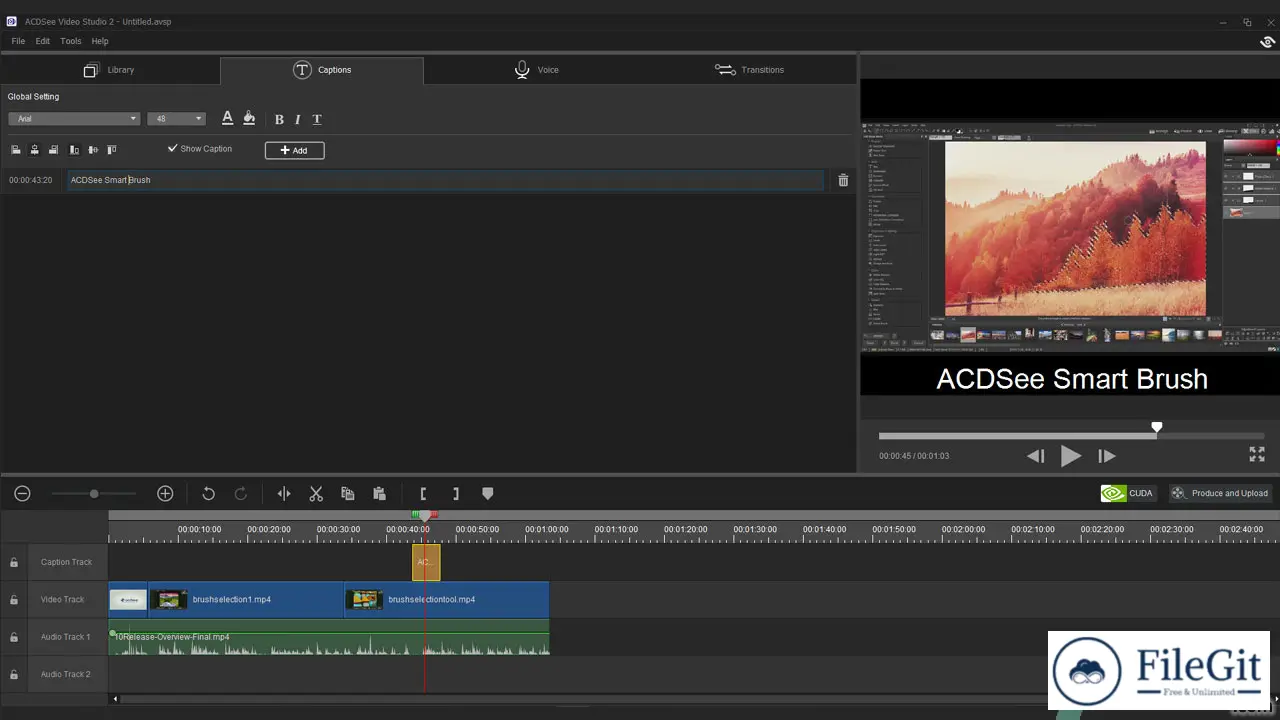Select the caption clip on Caption Track
The image size is (1280, 720).
tap(426, 562)
